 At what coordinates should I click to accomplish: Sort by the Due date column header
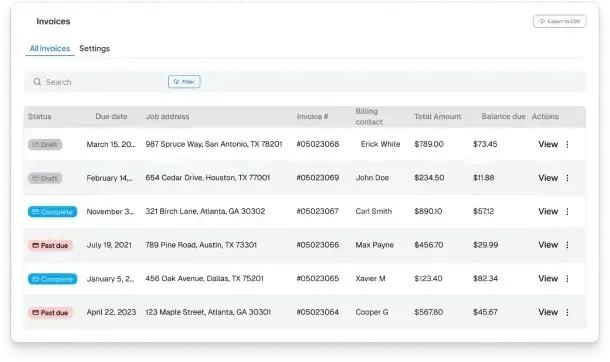click(x=111, y=116)
